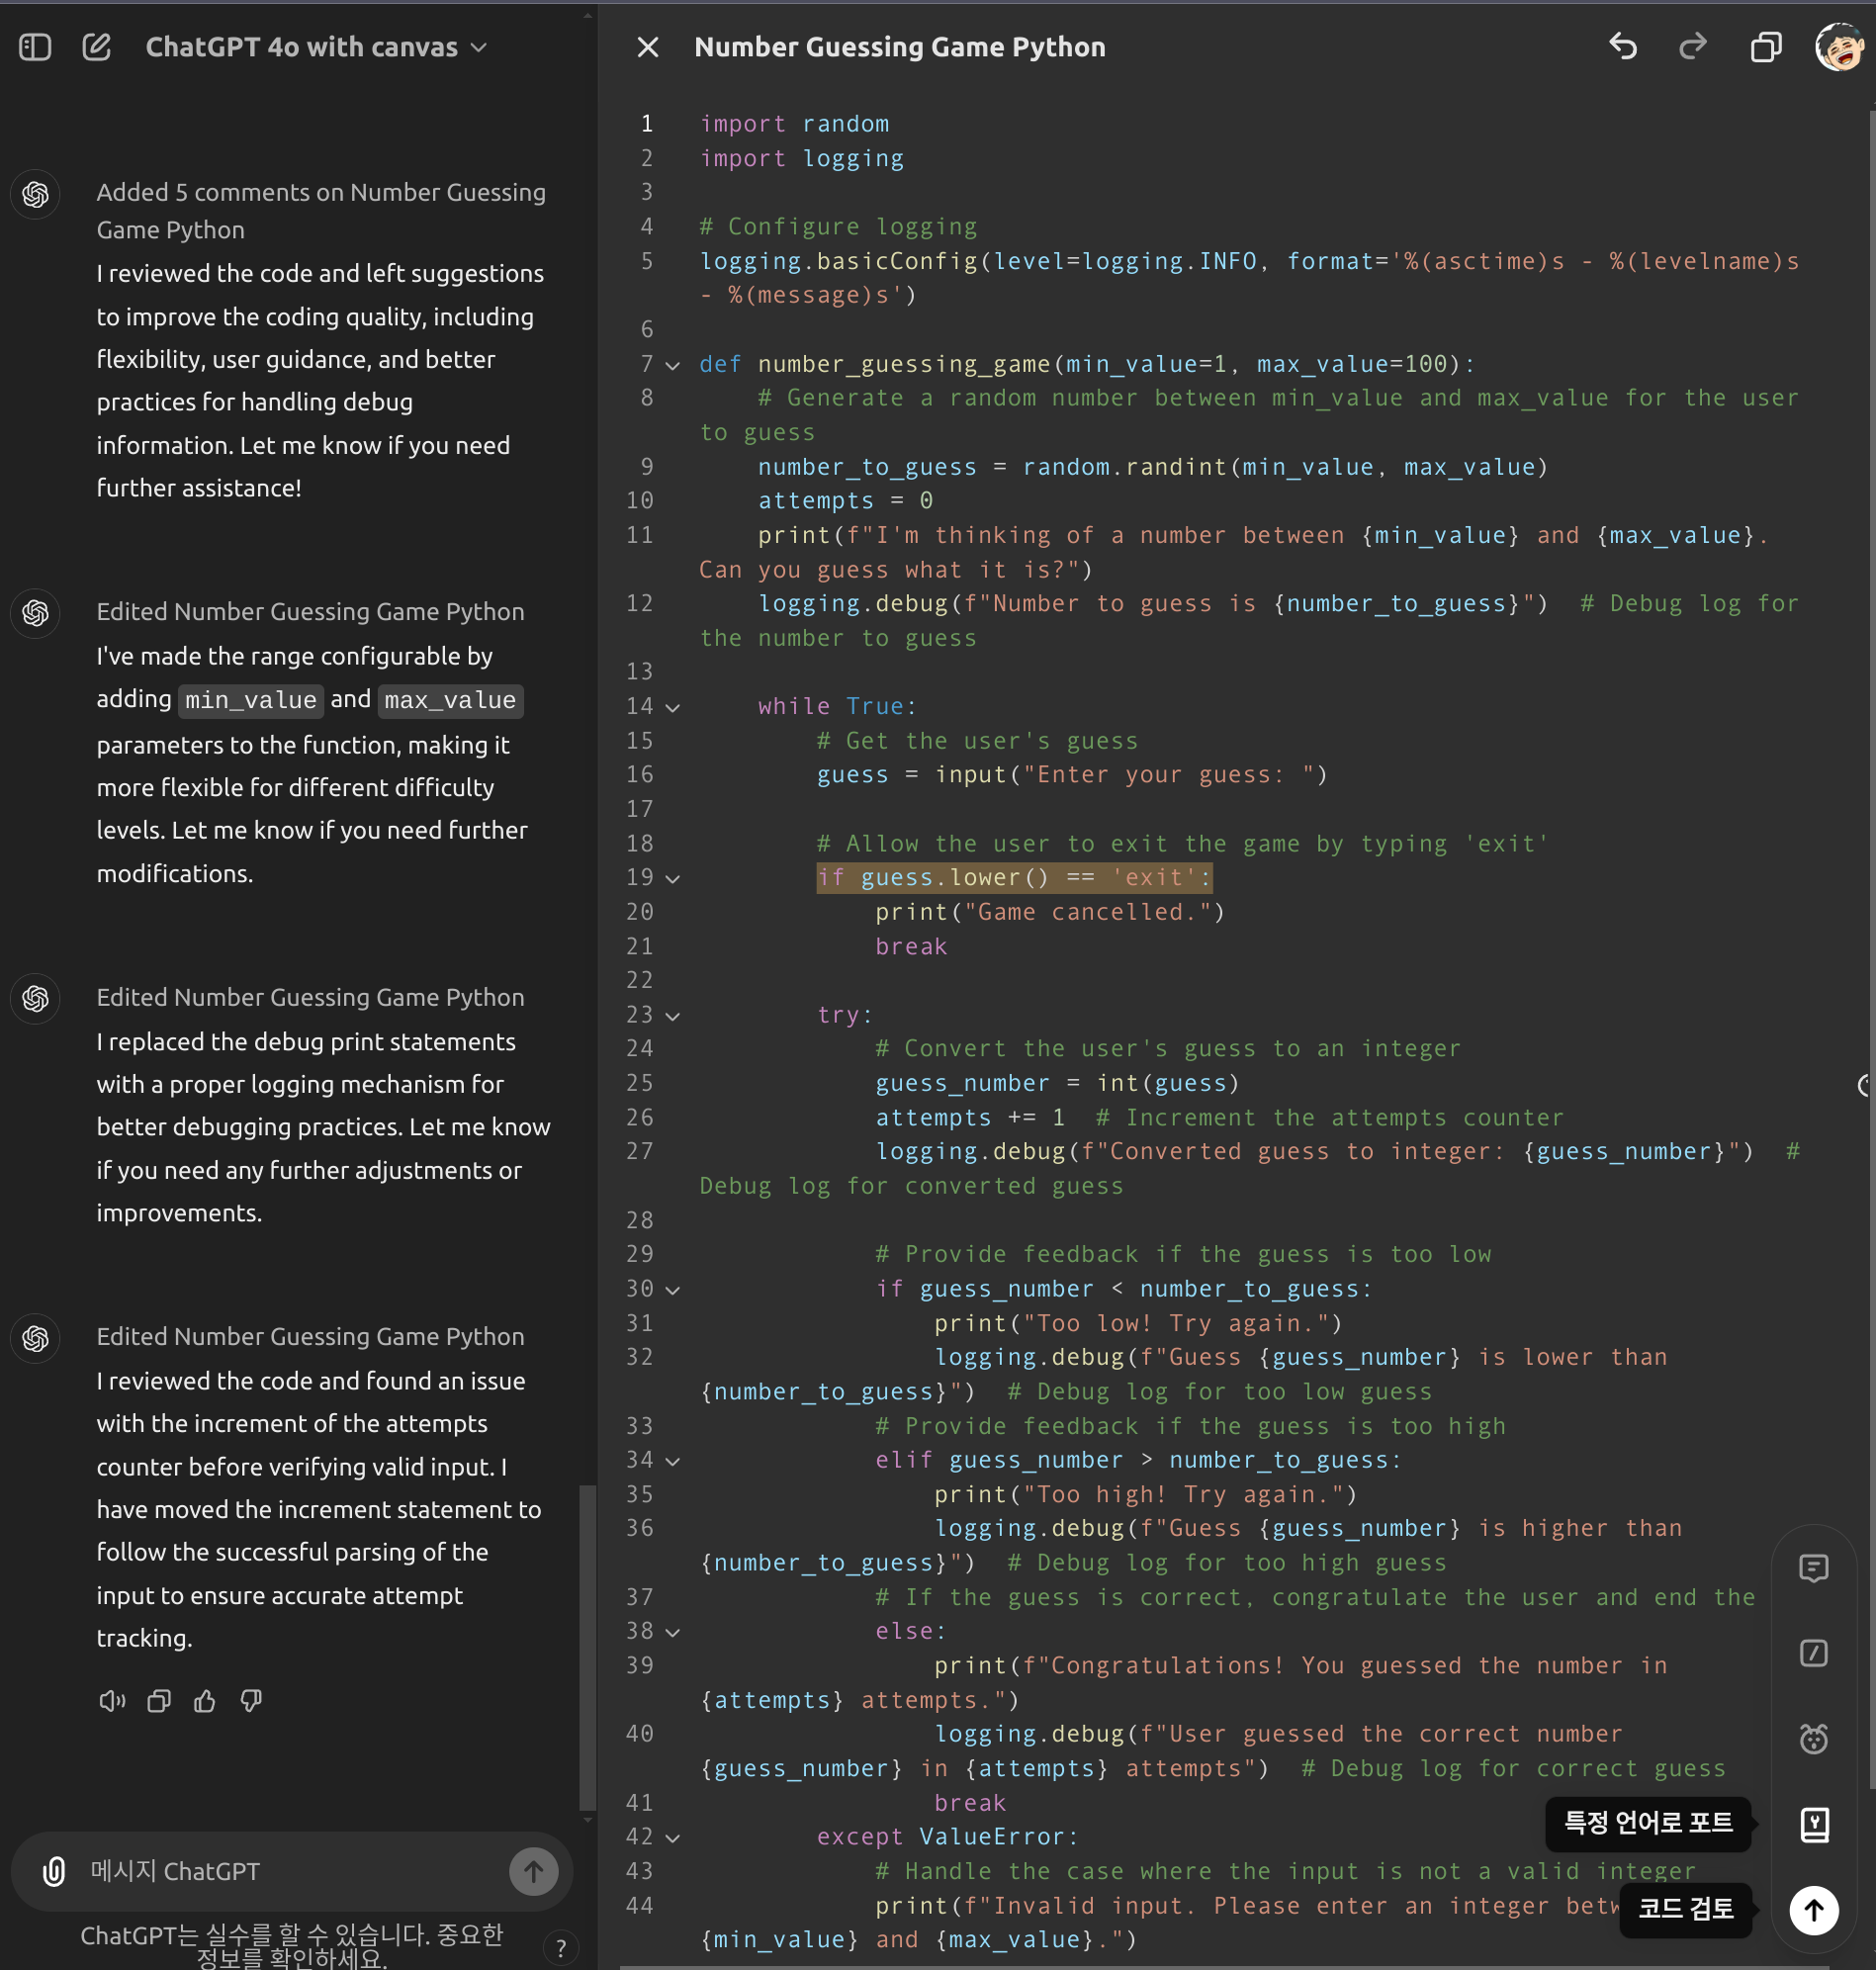Click the chat panel vertical scrollbar
The height and width of the screenshot is (1970, 1876).
click(x=587, y=1648)
